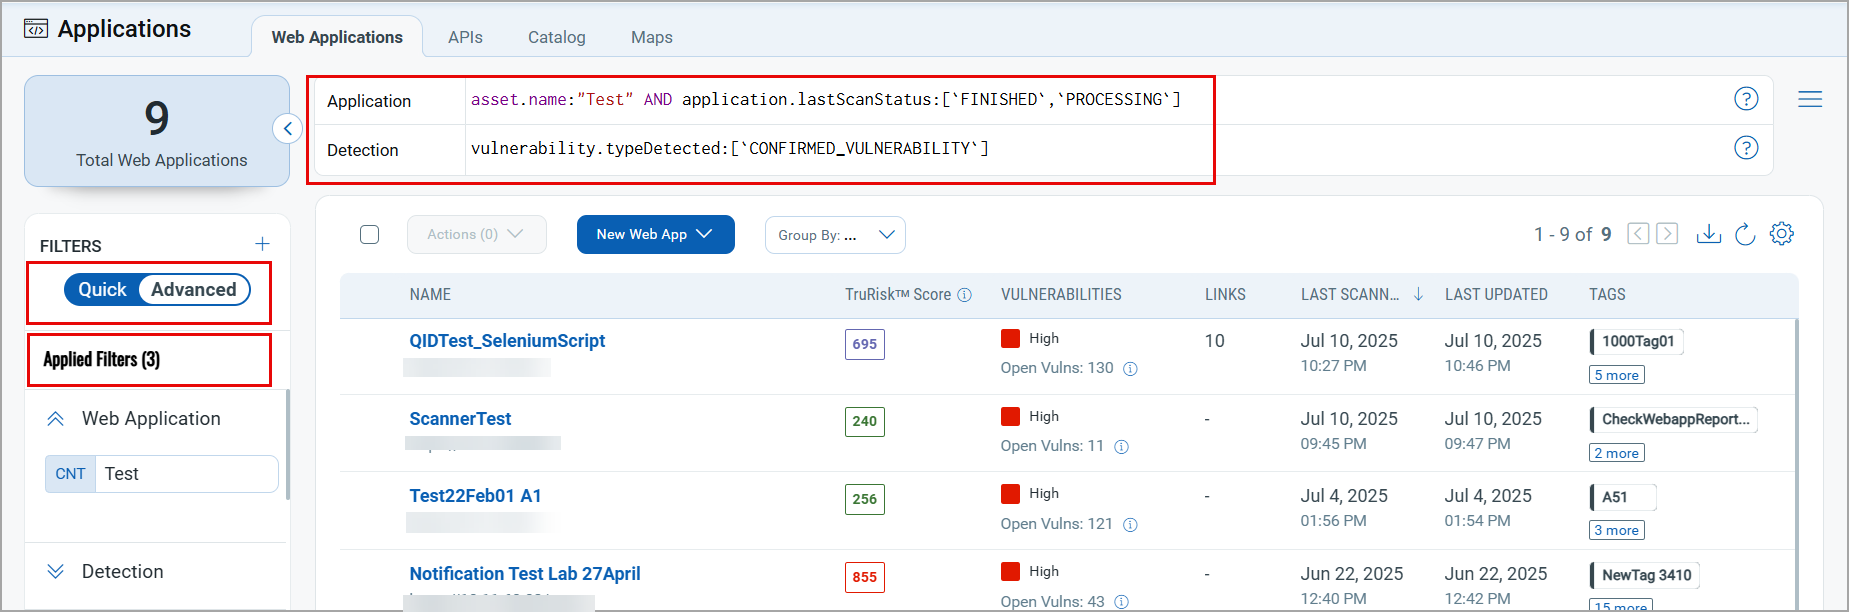Viewport: 1849px width, 612px height.
Task: Download the web applications list
Action: [x=1709, y=234]
